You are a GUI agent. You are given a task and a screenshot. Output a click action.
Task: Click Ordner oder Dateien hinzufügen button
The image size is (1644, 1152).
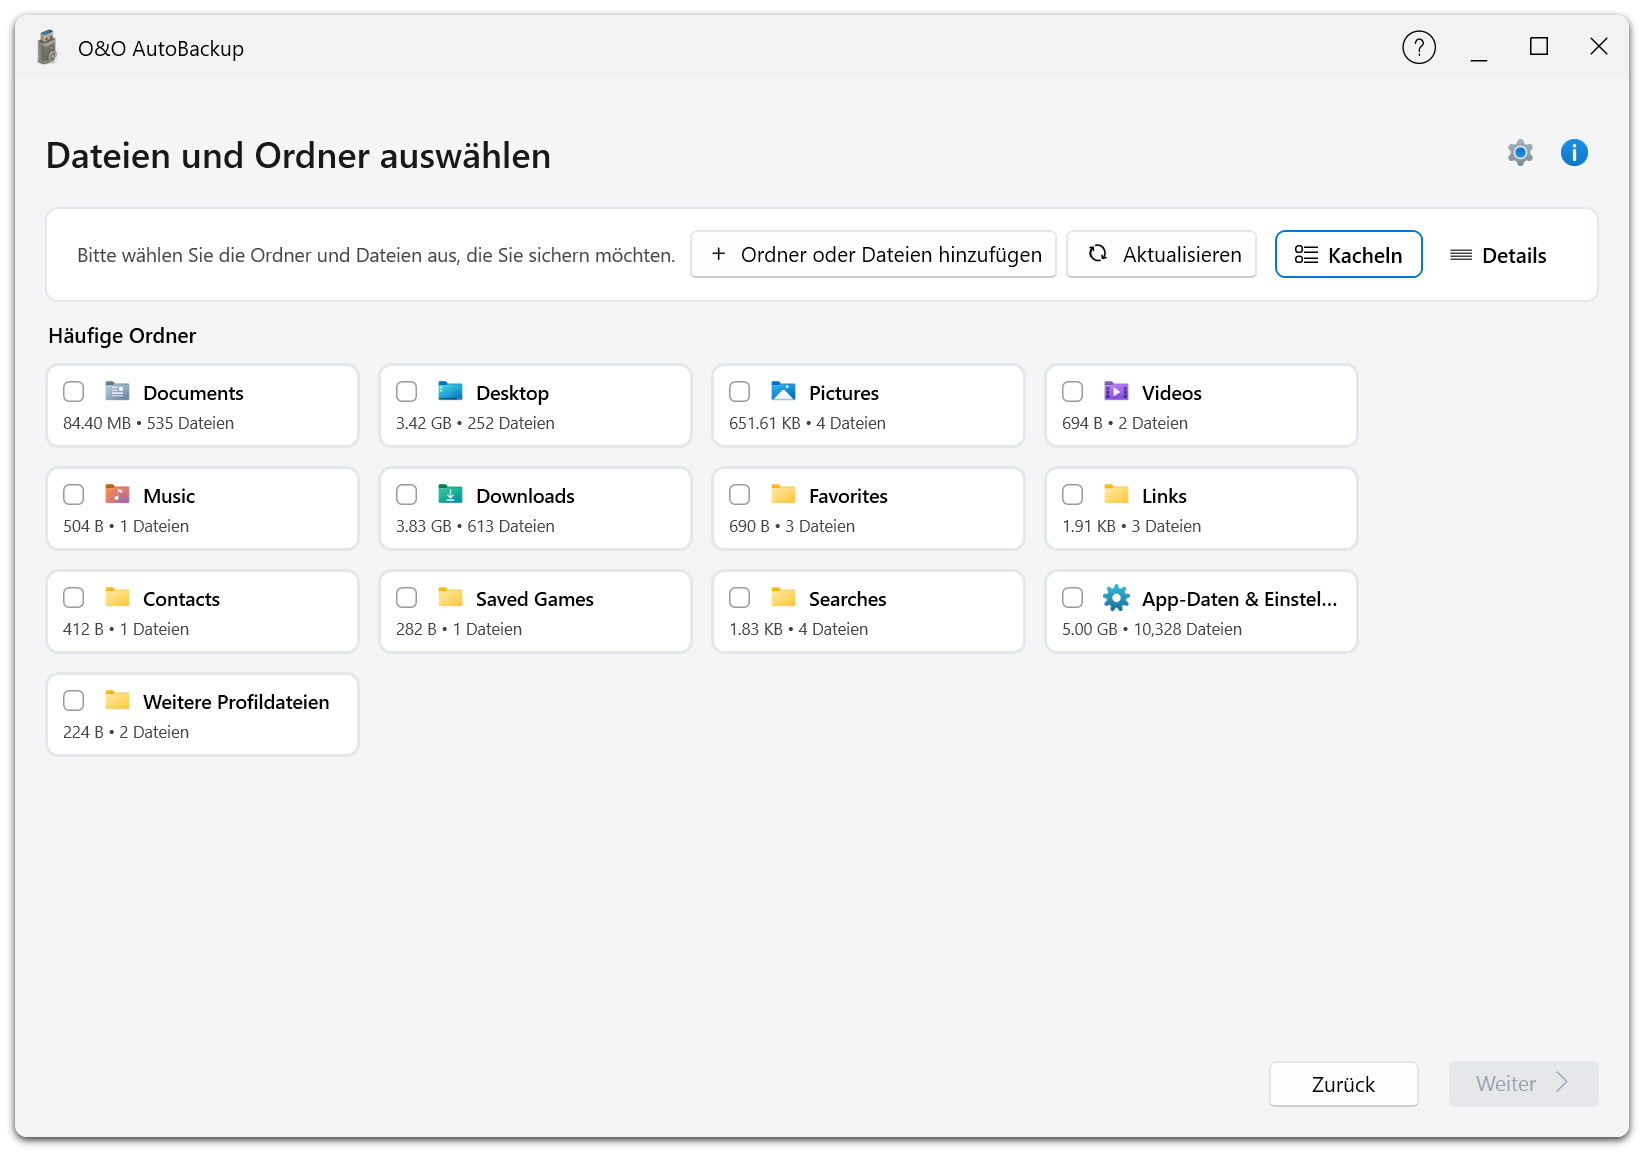pos(873,255)
